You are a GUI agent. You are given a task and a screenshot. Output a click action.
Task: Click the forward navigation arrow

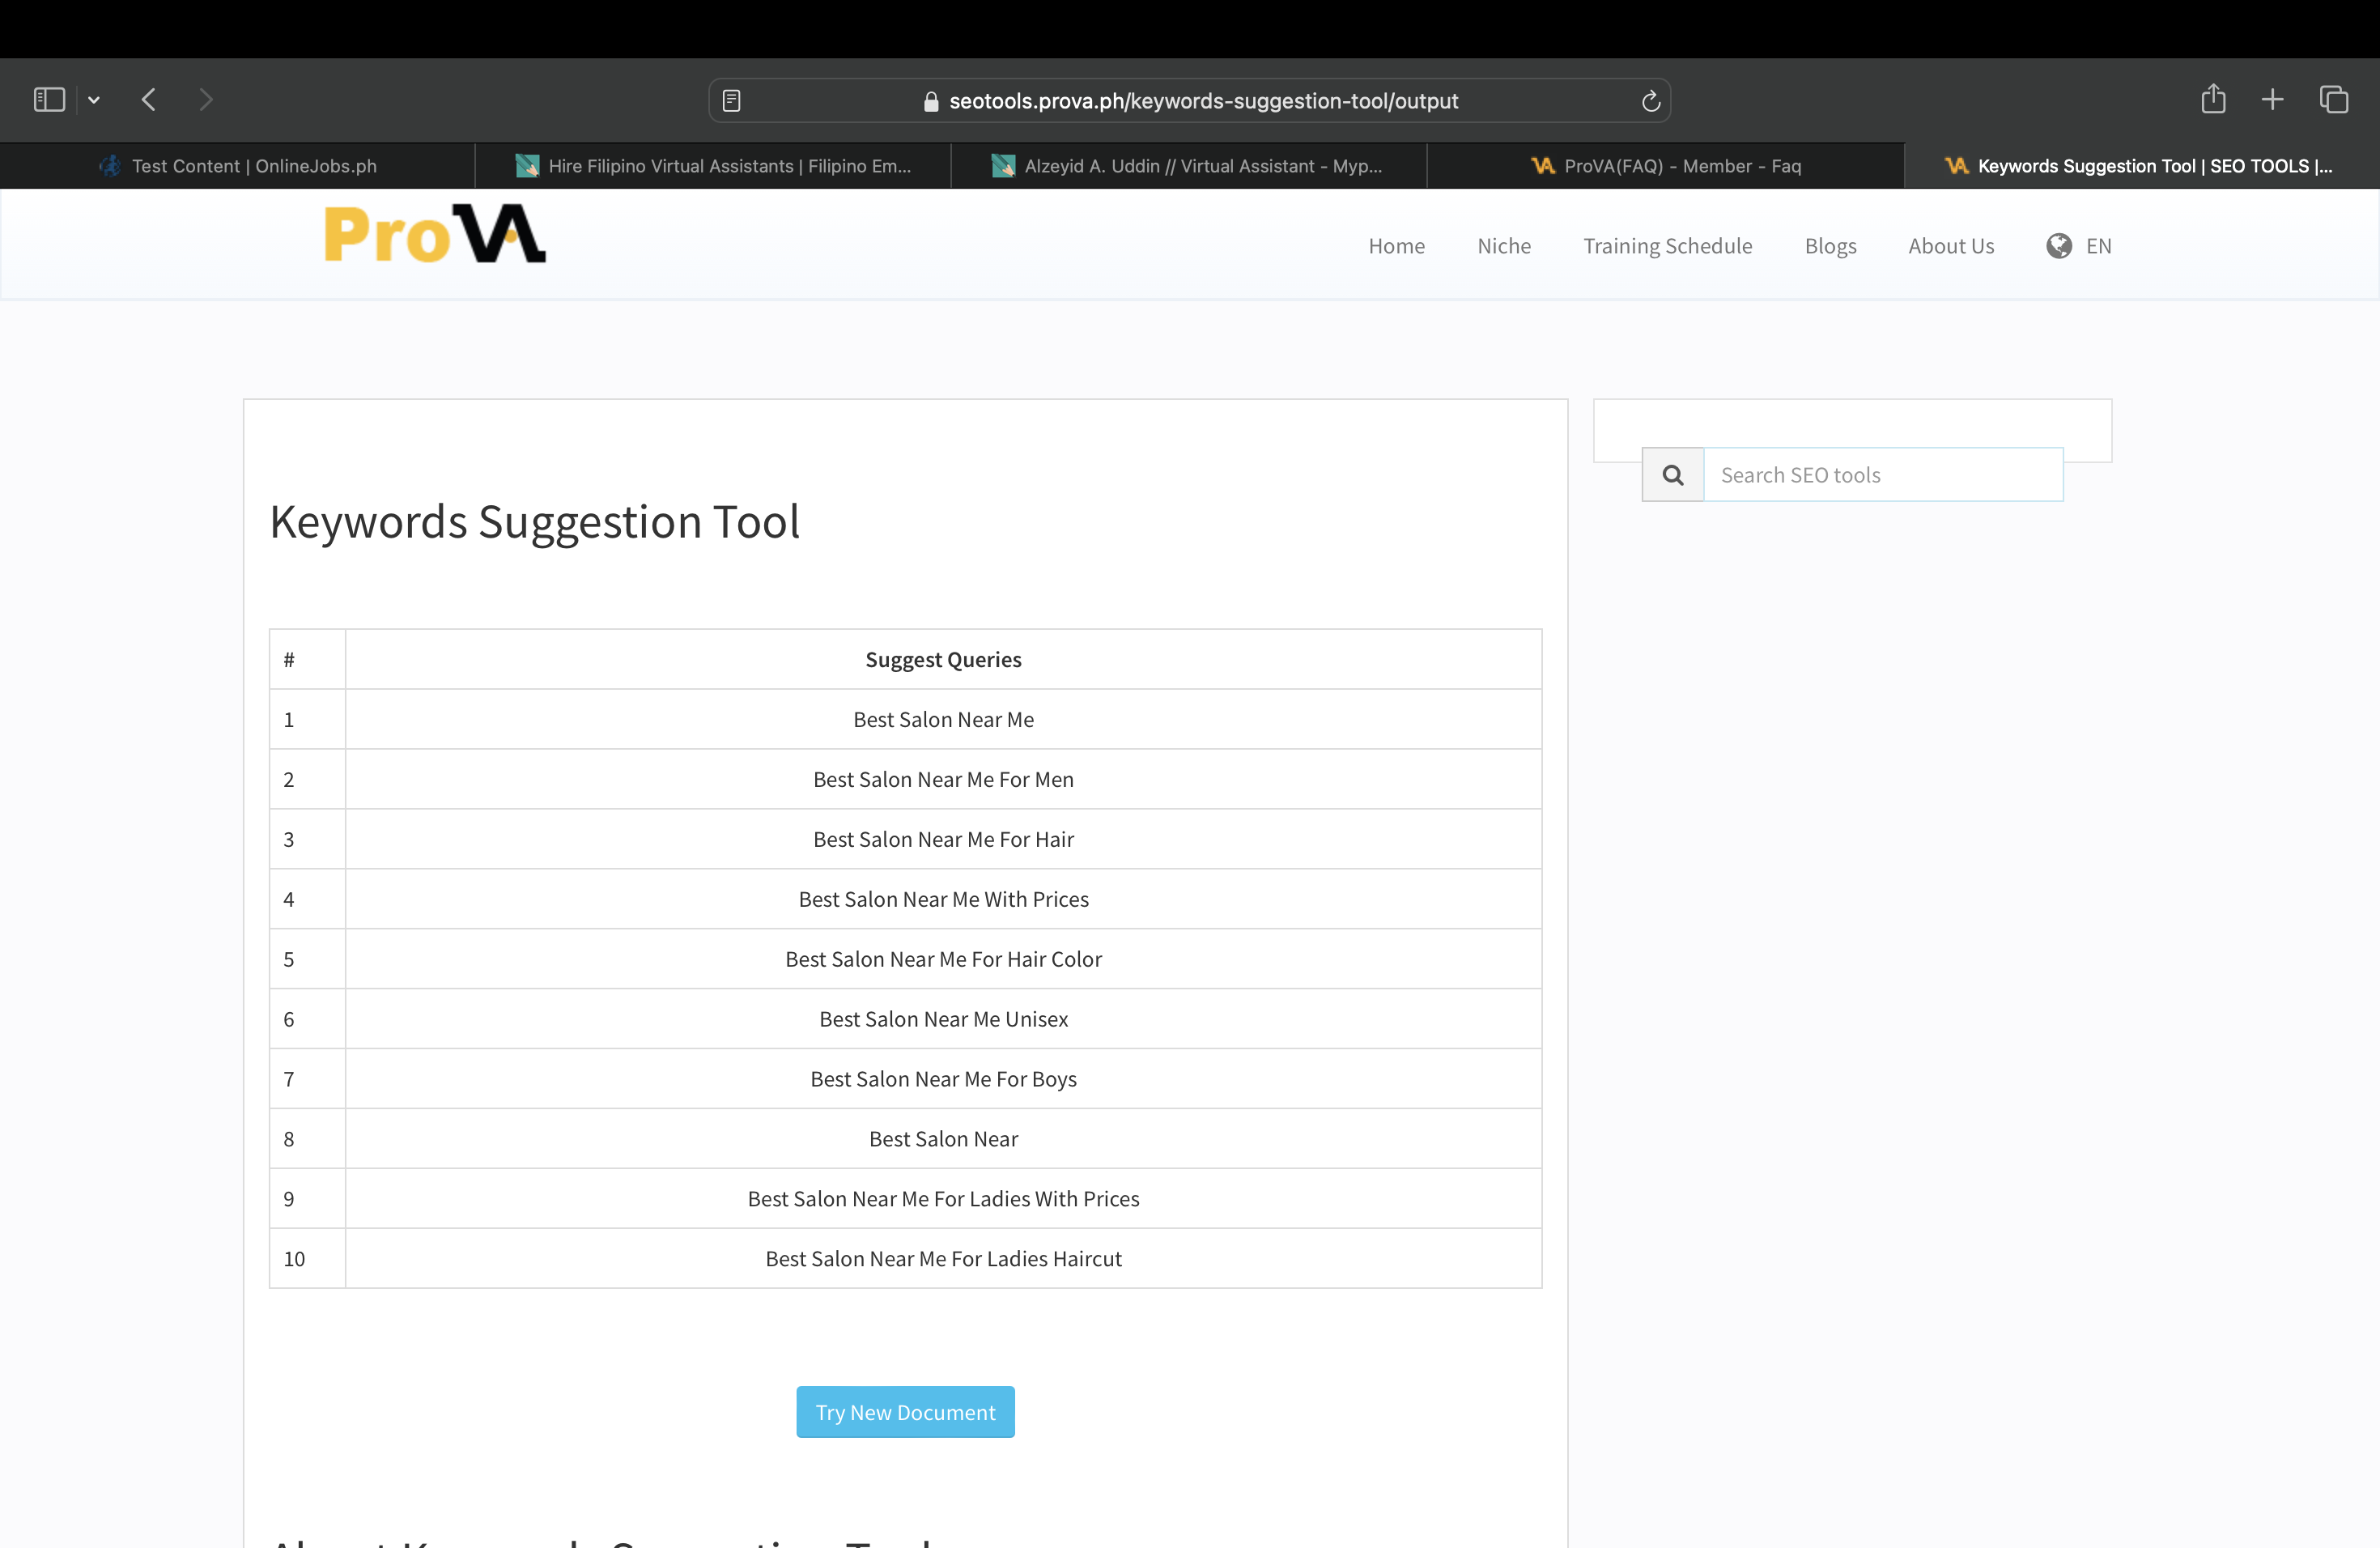(x=206, y=100)
